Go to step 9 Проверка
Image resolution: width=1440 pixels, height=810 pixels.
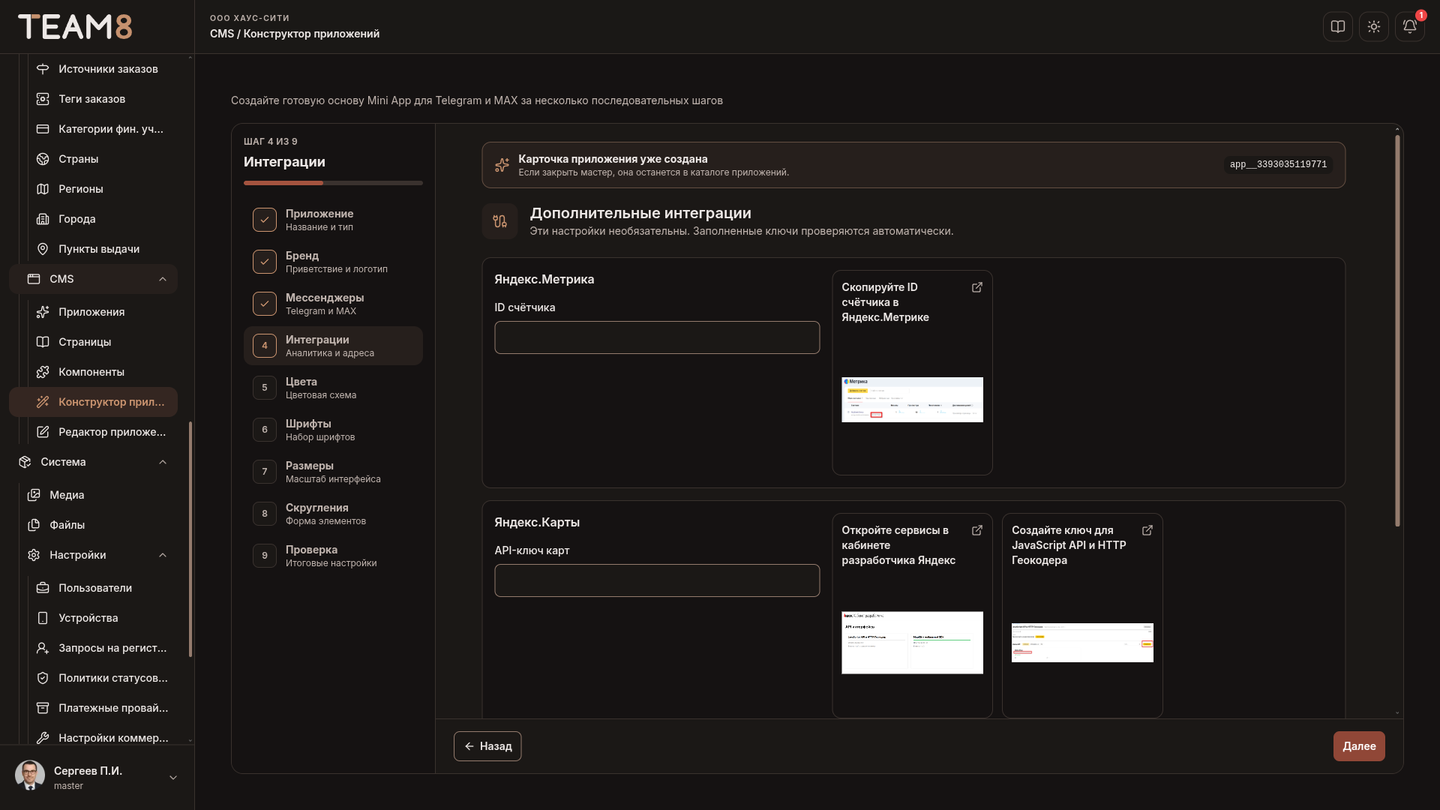(x=333, y=556)
